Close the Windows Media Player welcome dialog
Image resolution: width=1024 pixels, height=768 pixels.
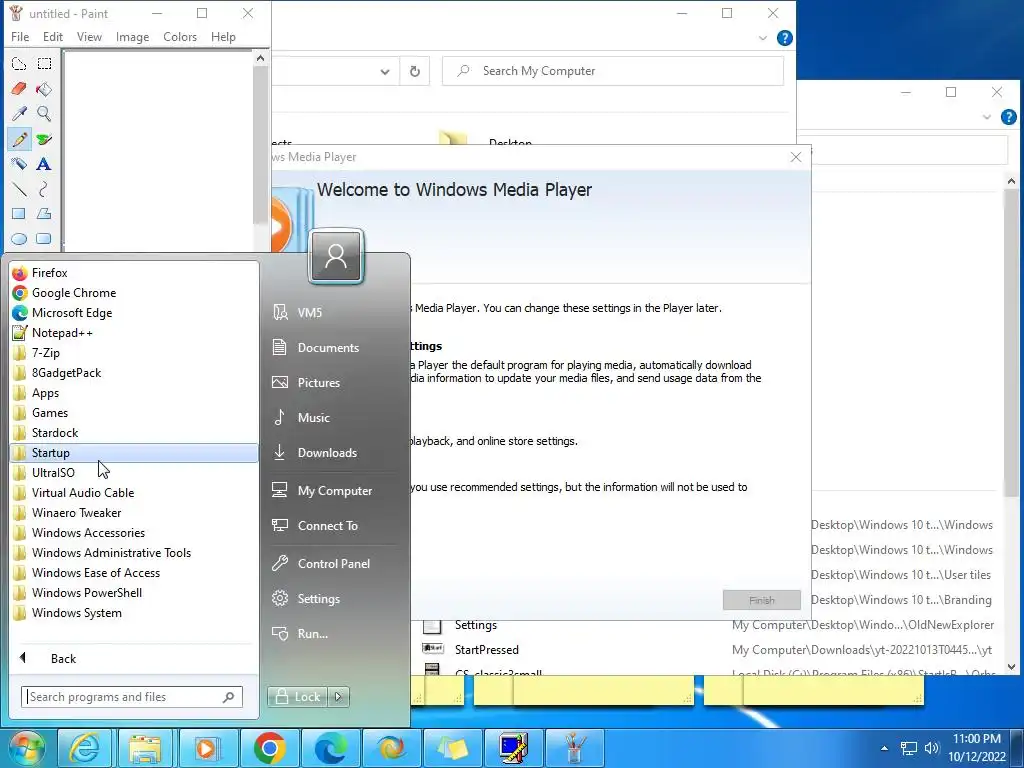click(x=795, y=157)
